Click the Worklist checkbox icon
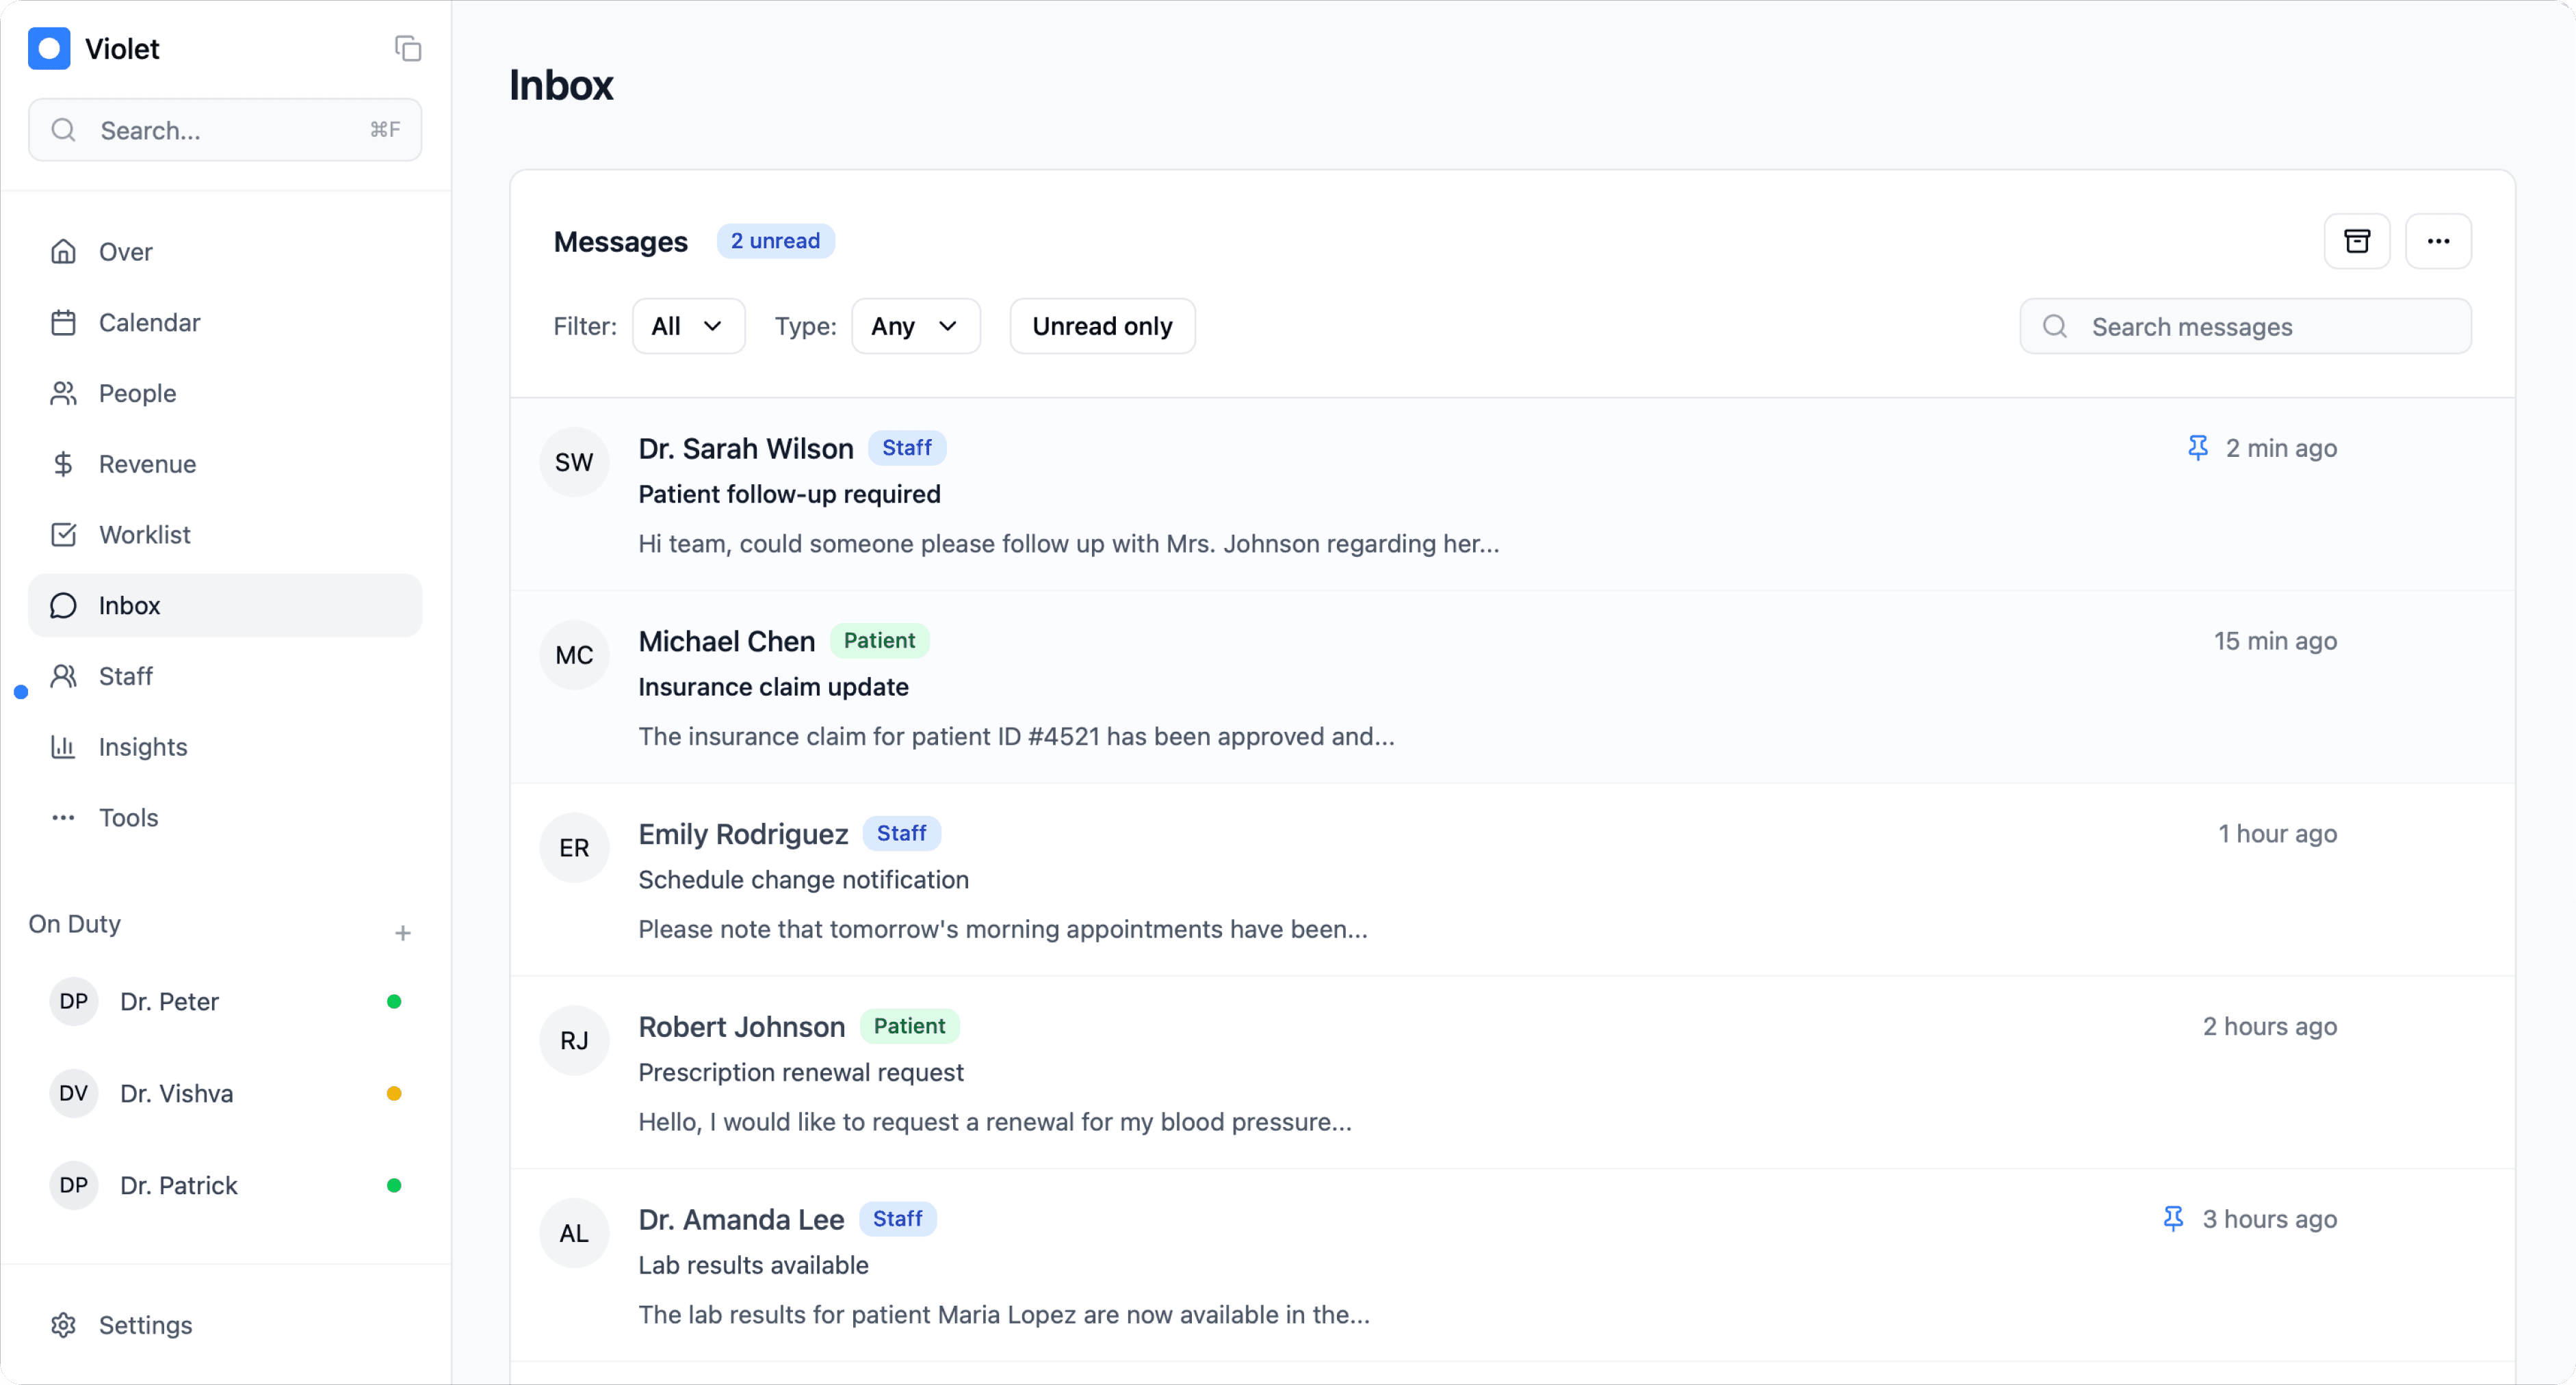 tap(63, 535)
